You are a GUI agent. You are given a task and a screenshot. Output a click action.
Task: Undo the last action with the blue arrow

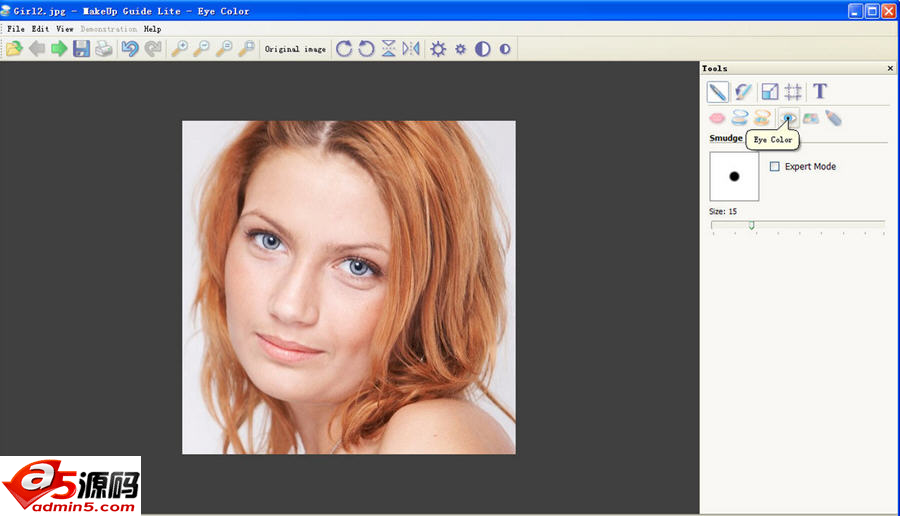pyautogui.click(x=130, y=49)
